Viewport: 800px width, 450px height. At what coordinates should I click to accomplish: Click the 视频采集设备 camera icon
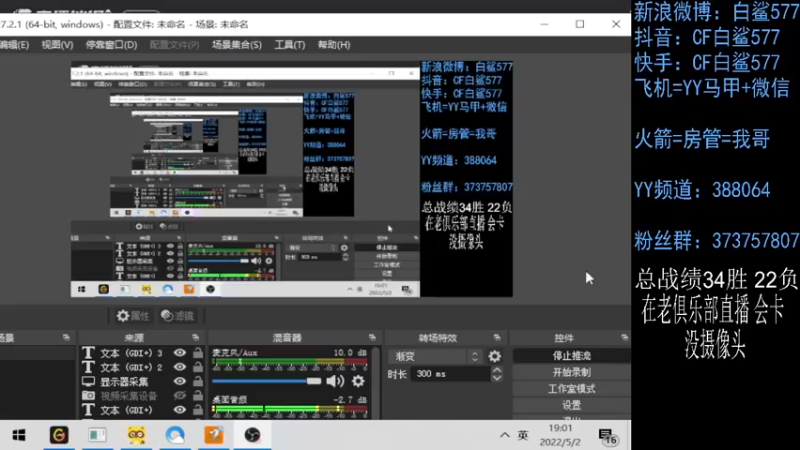pyautogui.click(x=88, y=395)
